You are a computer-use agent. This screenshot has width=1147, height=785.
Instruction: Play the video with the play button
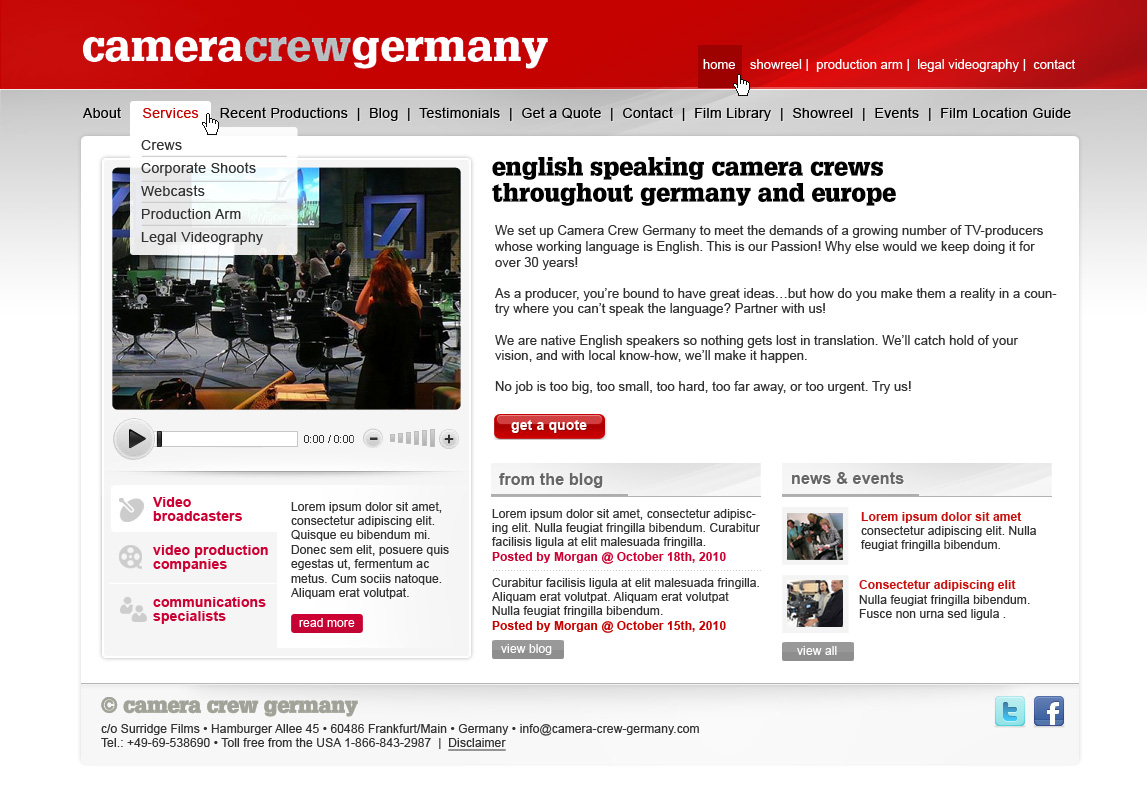134,439
